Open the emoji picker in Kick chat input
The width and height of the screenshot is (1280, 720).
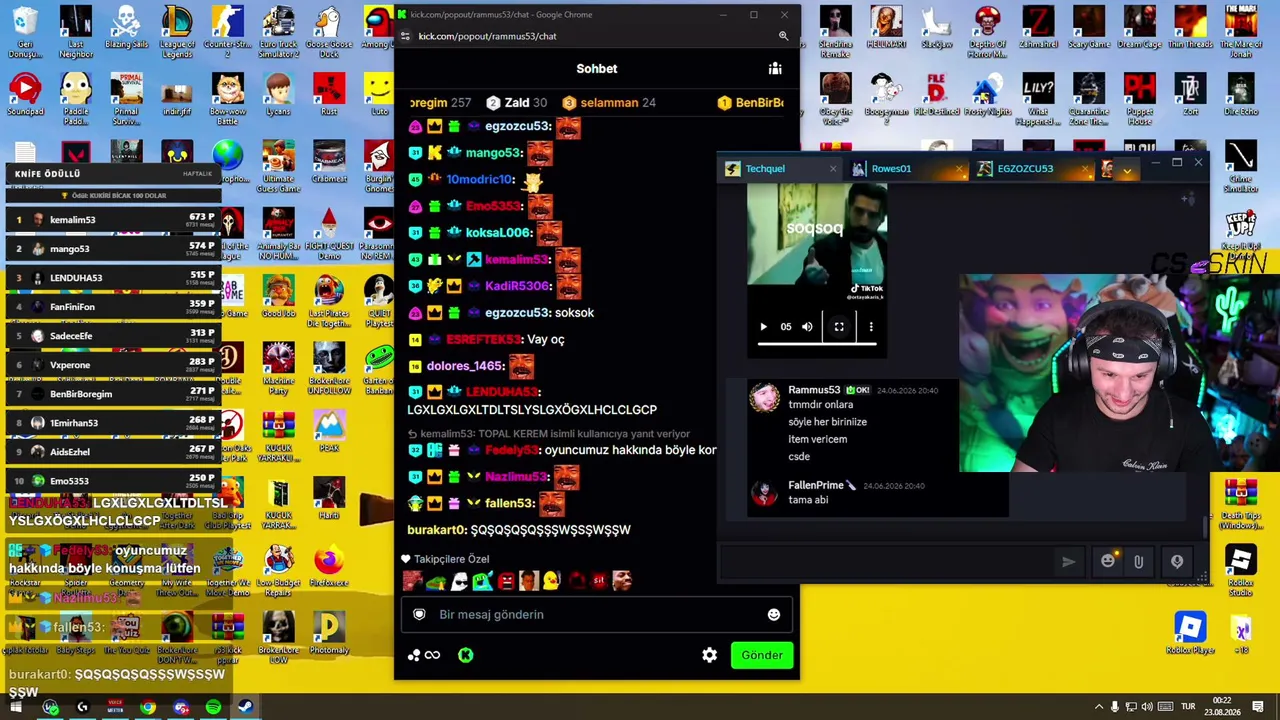[774, 614]
